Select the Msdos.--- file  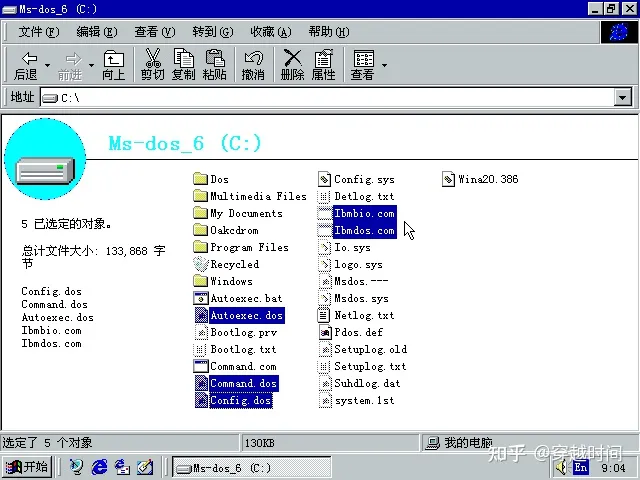[x=353, y=281]
